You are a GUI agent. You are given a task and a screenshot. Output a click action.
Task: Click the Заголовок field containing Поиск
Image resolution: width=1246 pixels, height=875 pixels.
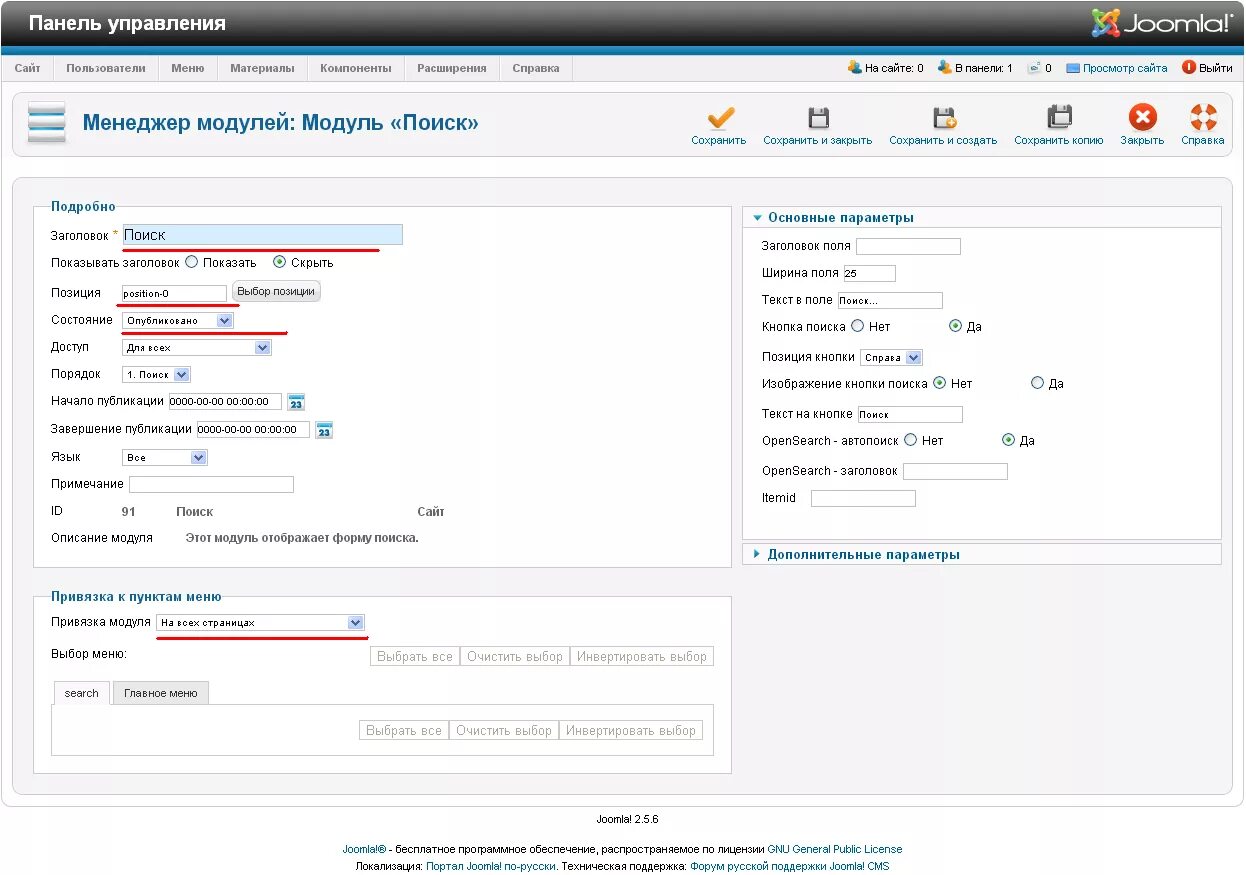262,235
